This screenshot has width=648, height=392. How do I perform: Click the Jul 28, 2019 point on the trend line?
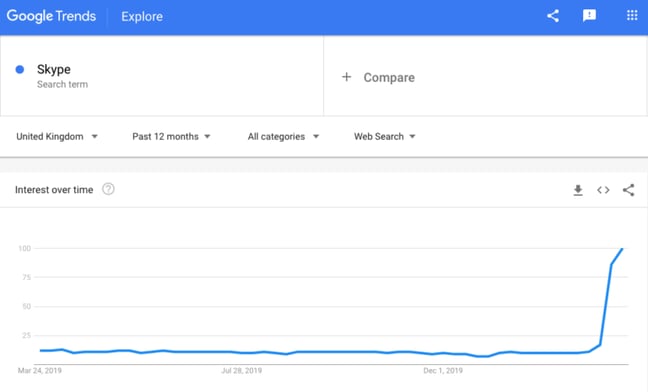coord(242,353)
